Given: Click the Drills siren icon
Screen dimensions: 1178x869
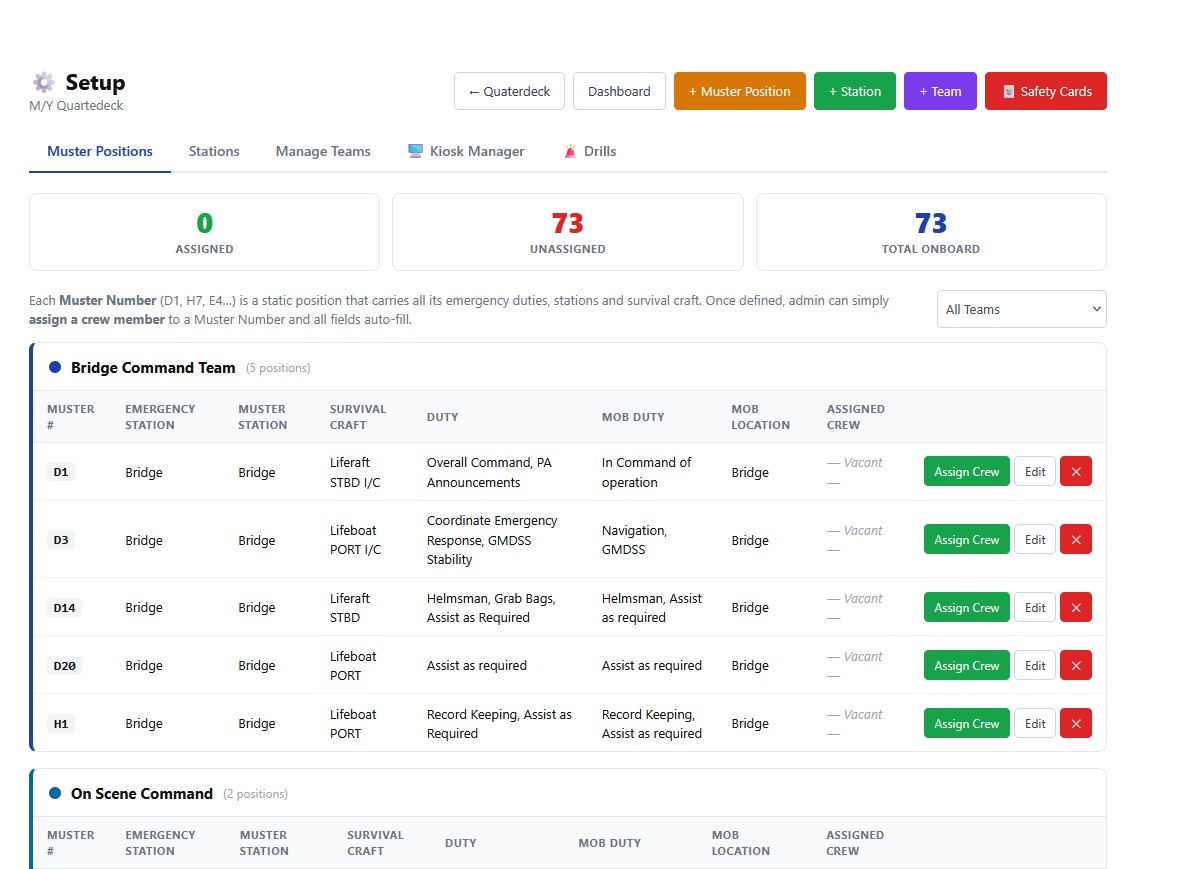Looking at the screenshot, I should click(570, 151).
